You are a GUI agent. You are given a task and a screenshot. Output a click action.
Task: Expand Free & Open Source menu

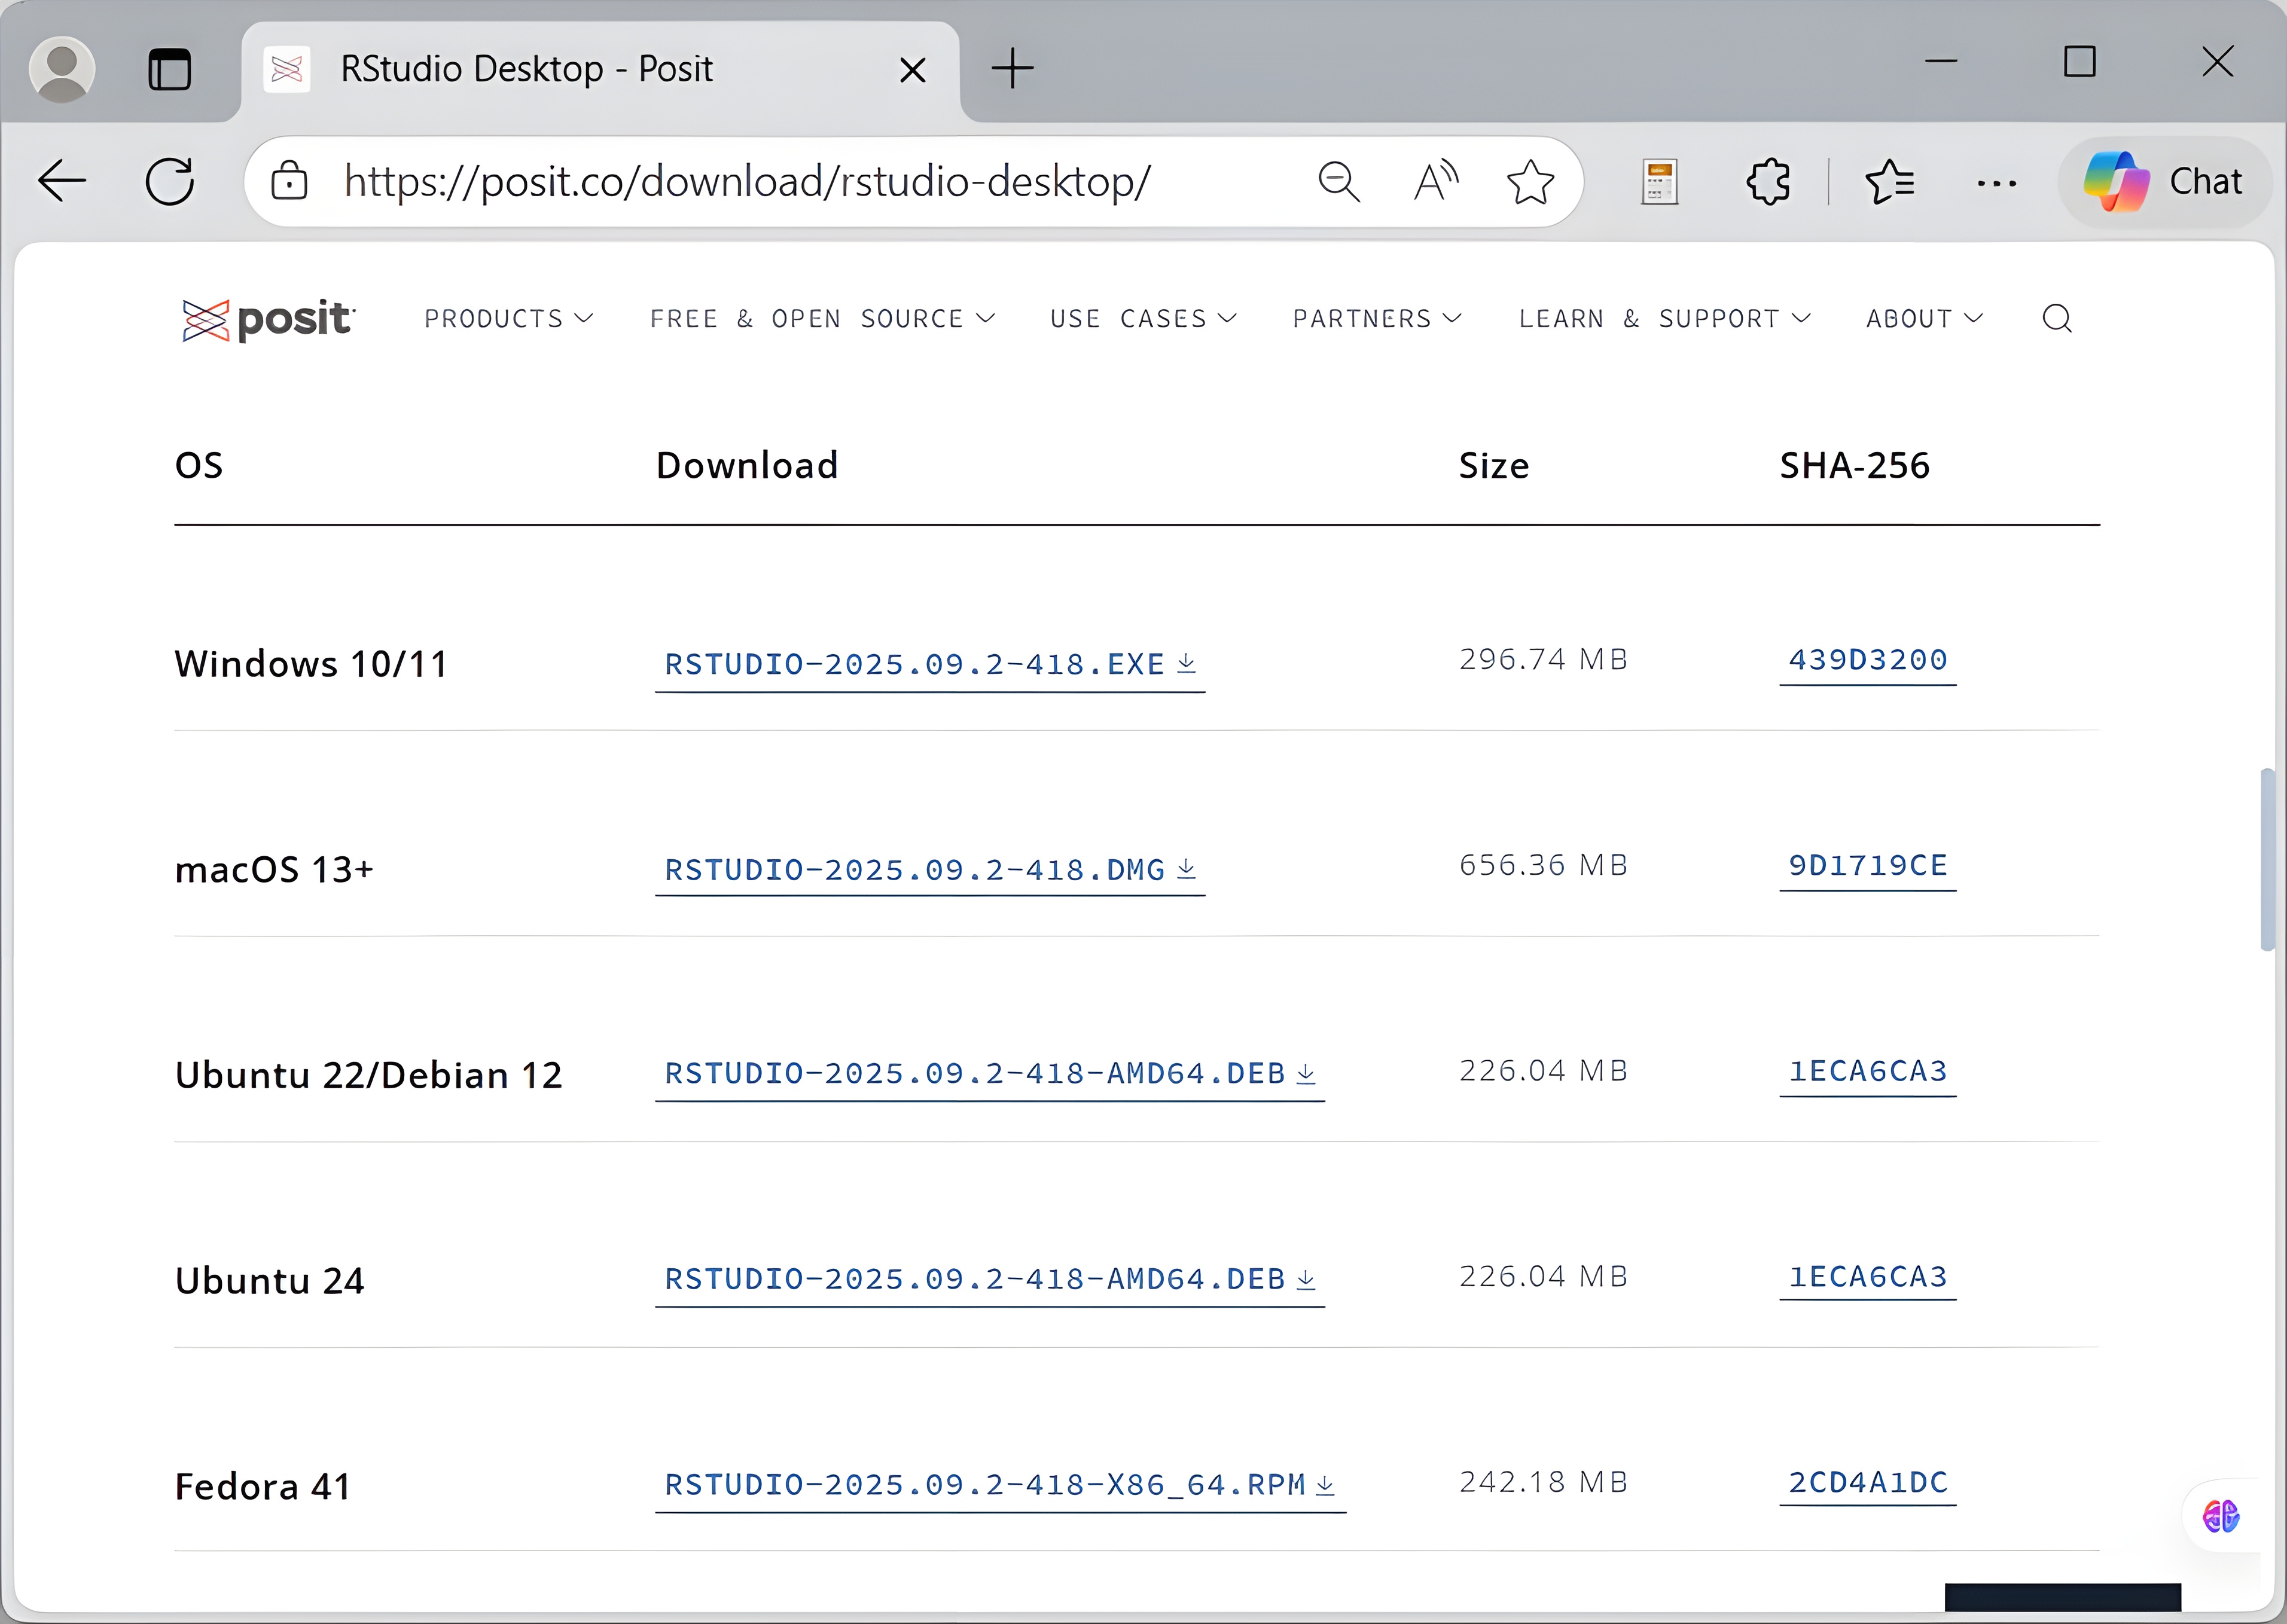(x=822, y=319)
